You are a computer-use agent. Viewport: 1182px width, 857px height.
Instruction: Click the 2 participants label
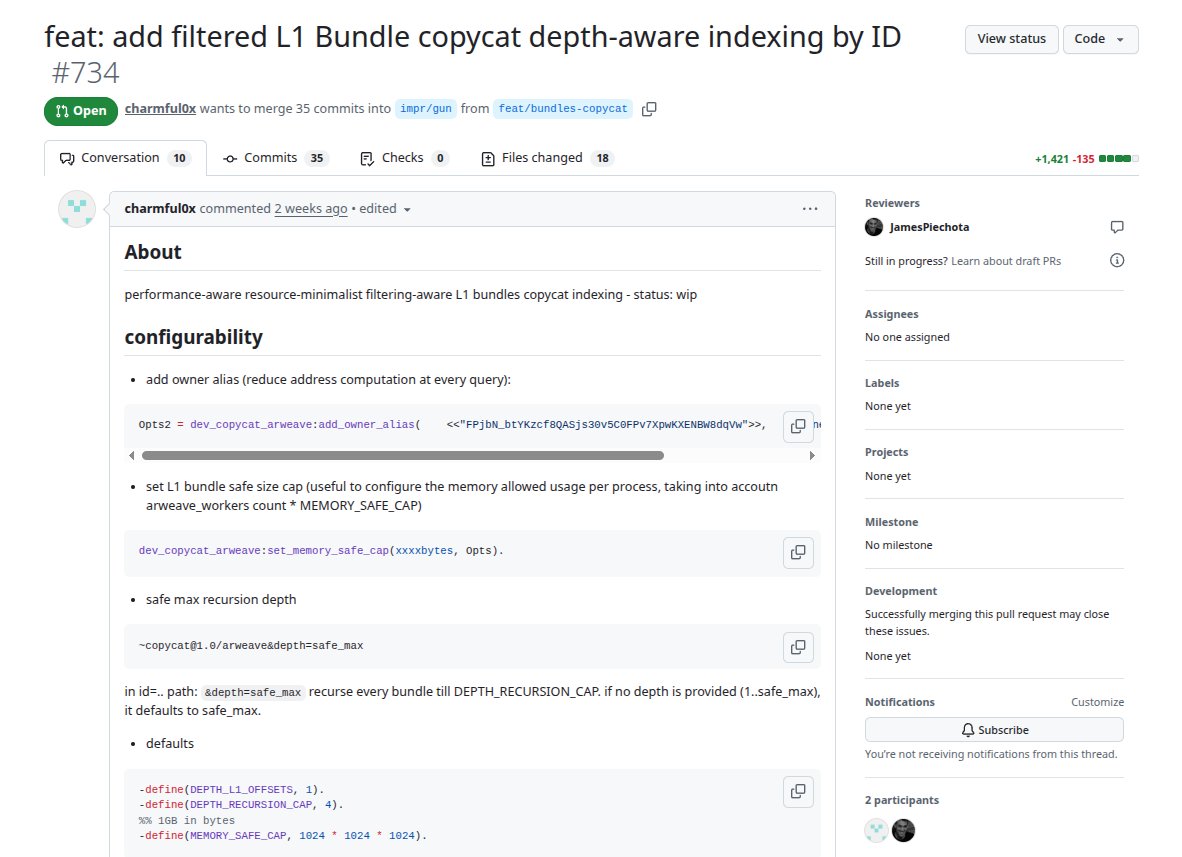click(x=902, y=800)
